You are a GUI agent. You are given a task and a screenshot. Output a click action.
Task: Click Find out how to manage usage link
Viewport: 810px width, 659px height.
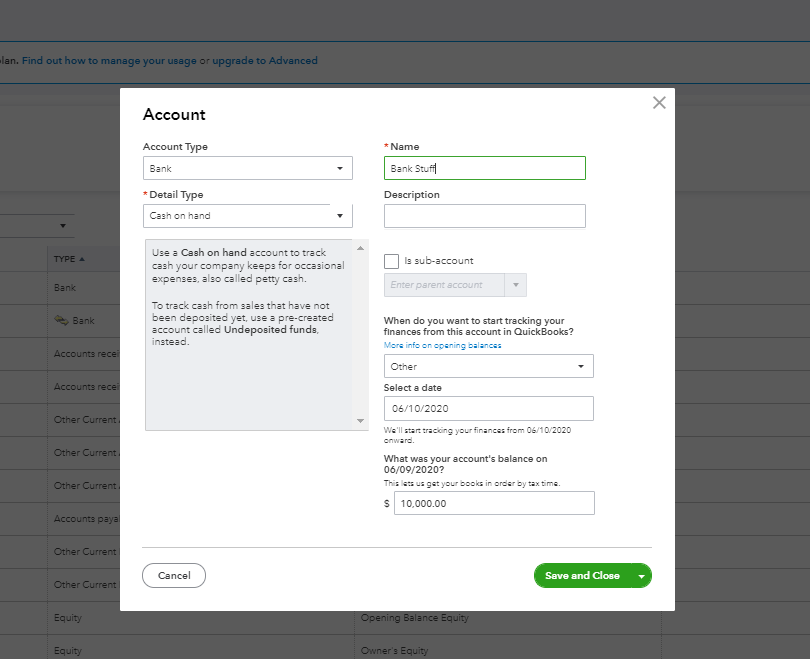(x=109, y=61)
